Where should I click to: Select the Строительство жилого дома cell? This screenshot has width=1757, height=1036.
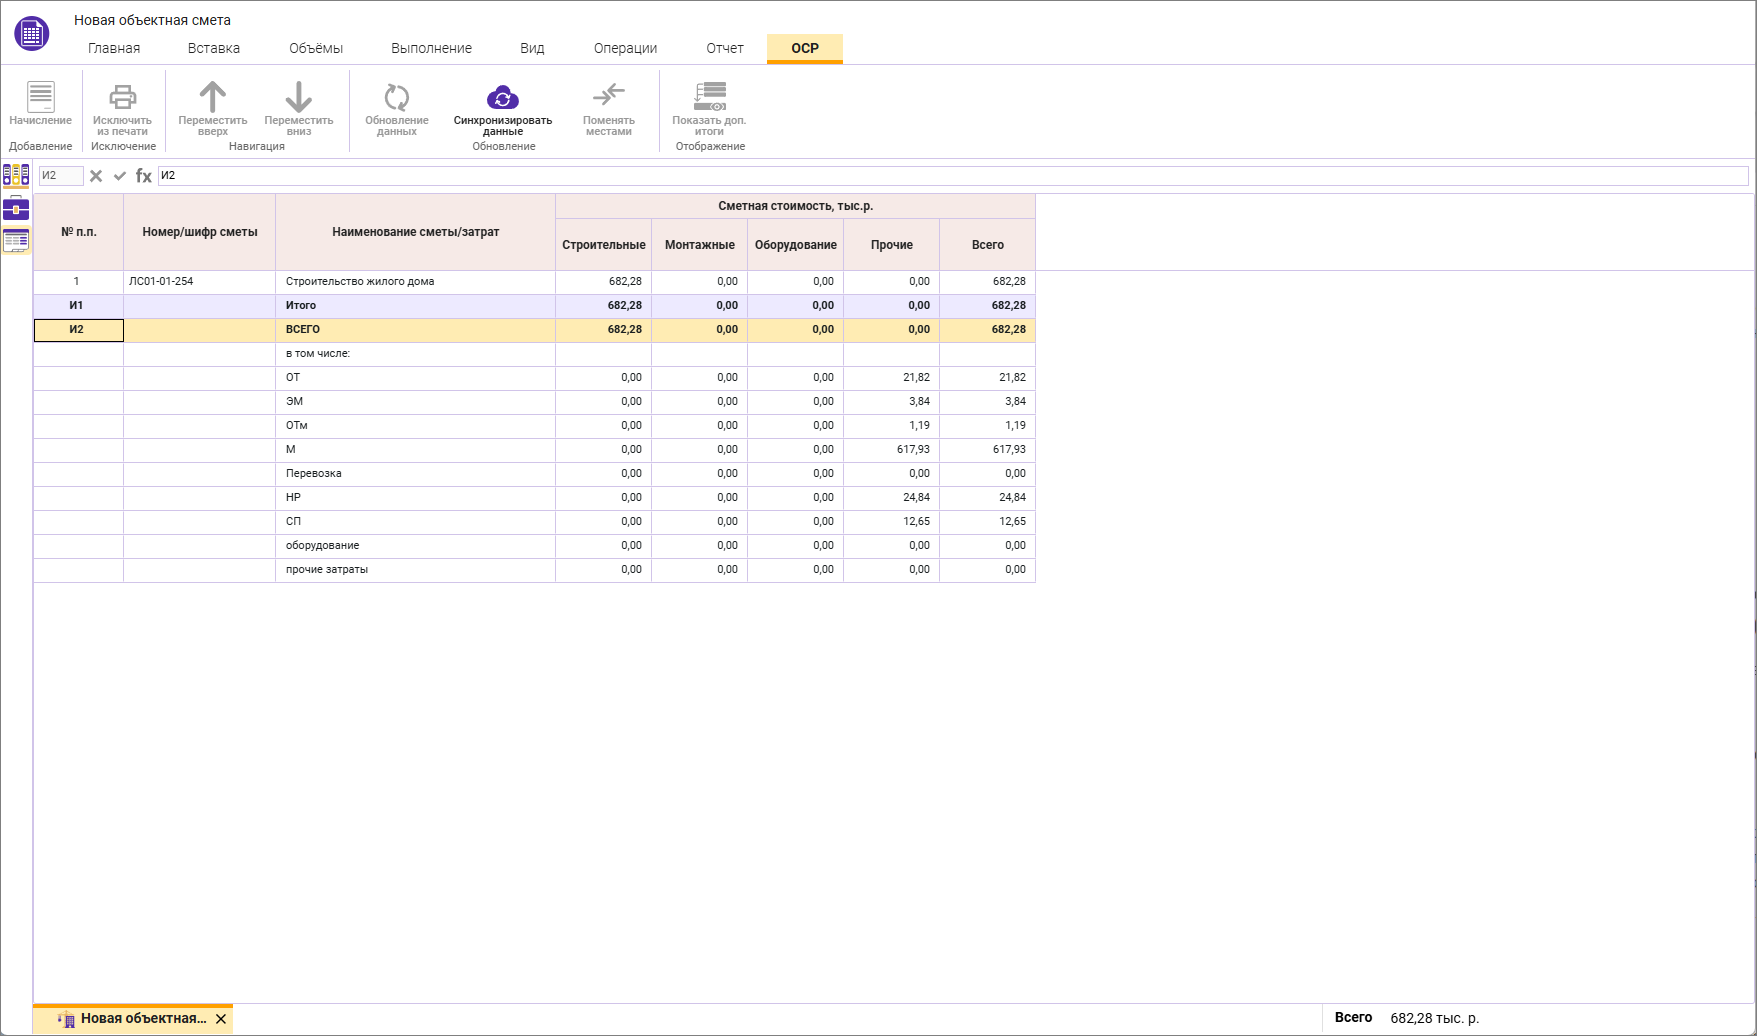click(x=414, y=282)
